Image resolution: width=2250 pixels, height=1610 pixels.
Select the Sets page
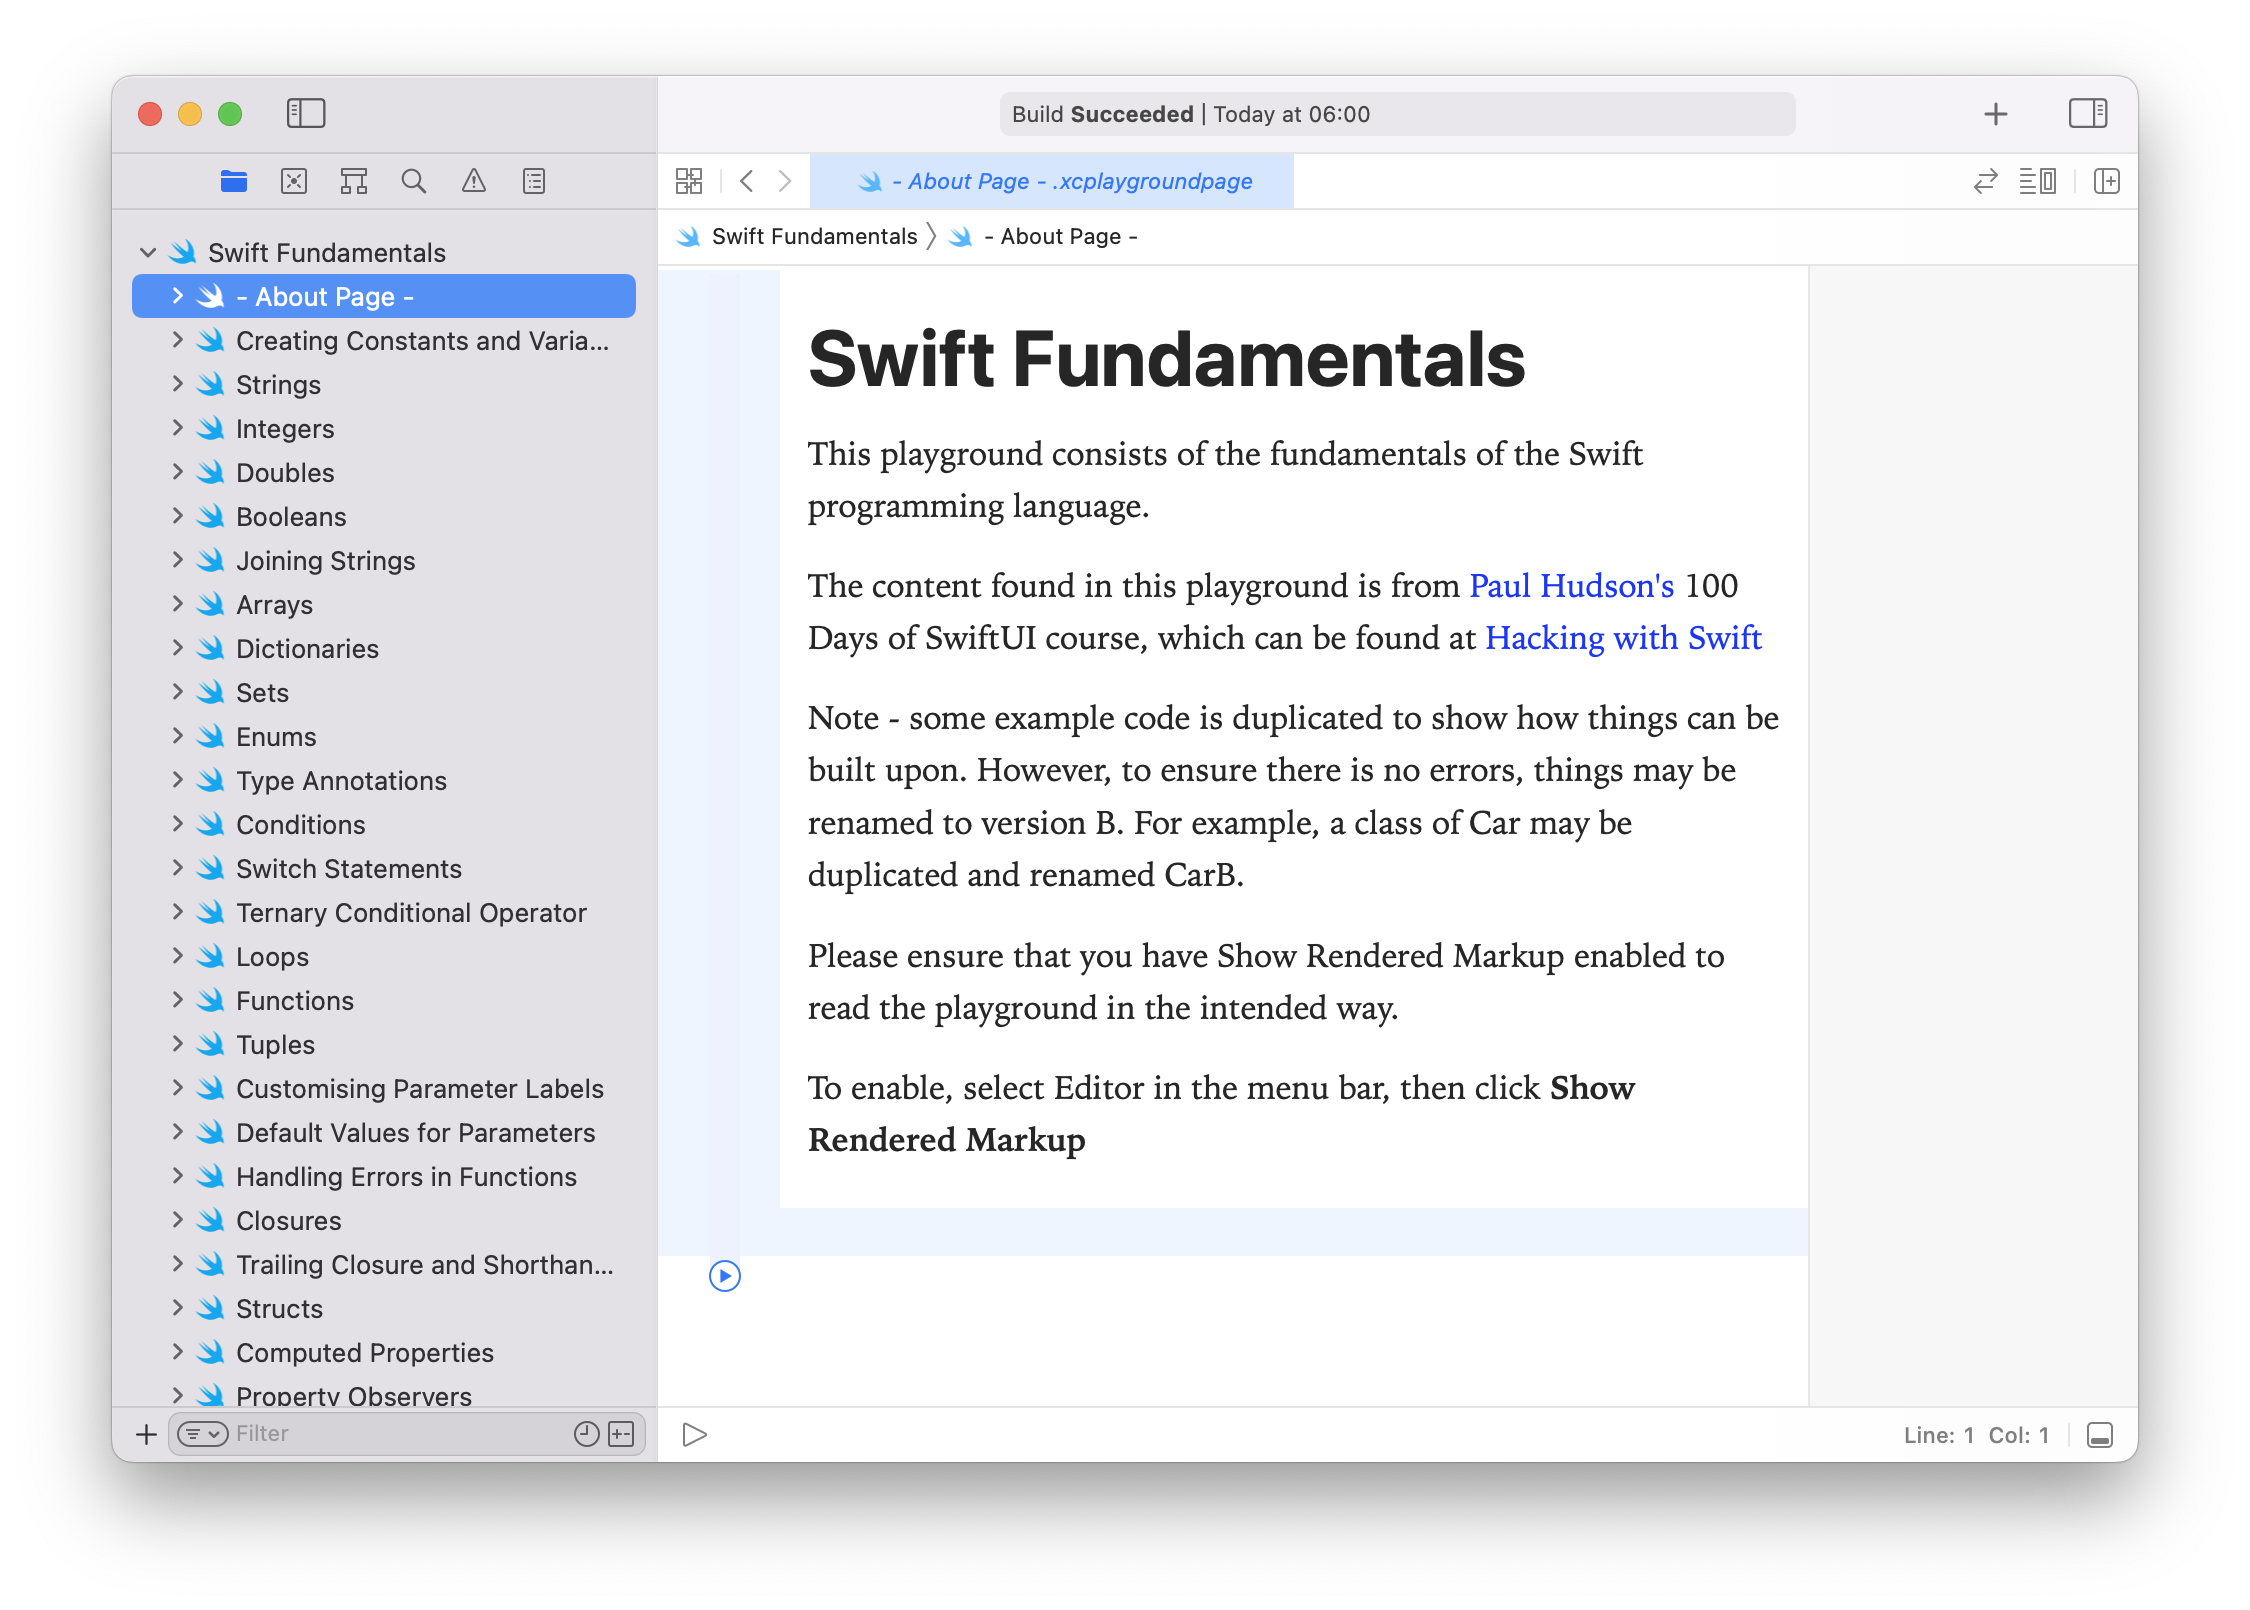(x=384, y=693)
